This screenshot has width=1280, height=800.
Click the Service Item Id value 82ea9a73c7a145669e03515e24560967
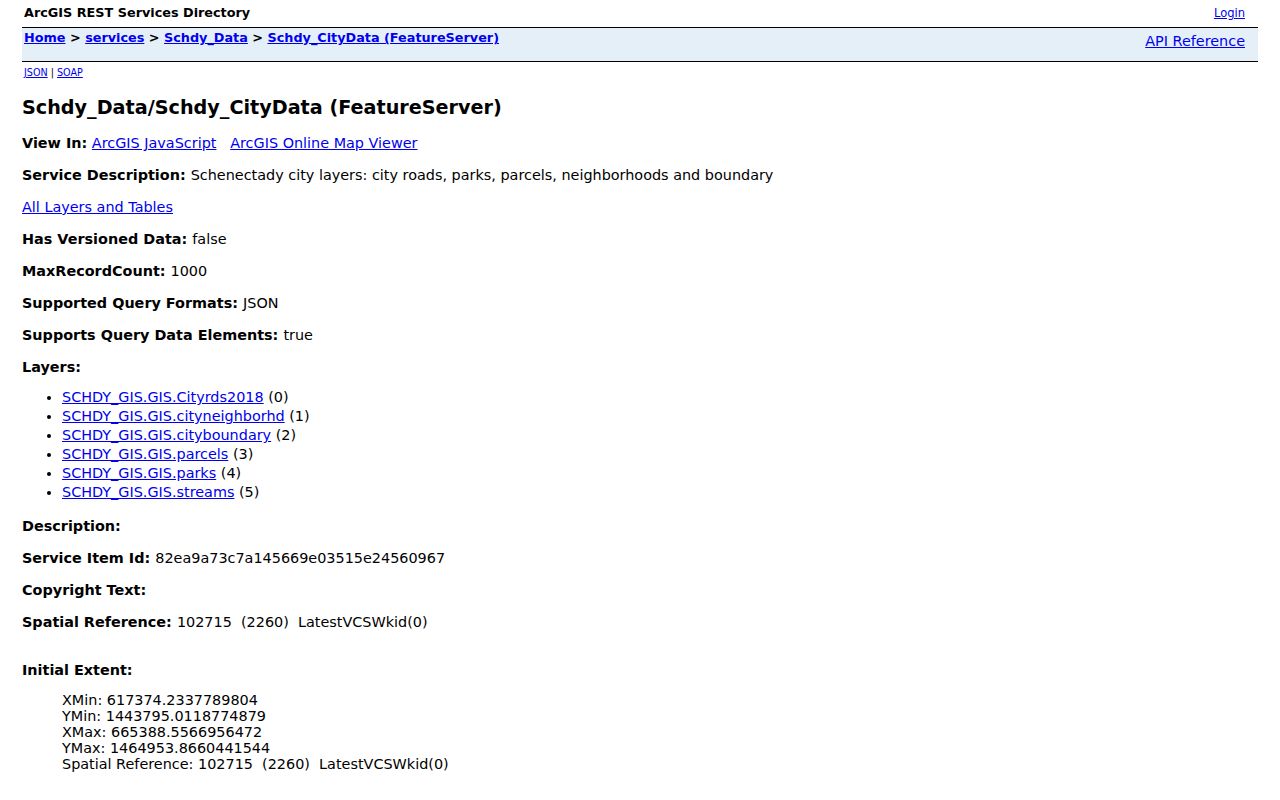click(x=300, y=558)
